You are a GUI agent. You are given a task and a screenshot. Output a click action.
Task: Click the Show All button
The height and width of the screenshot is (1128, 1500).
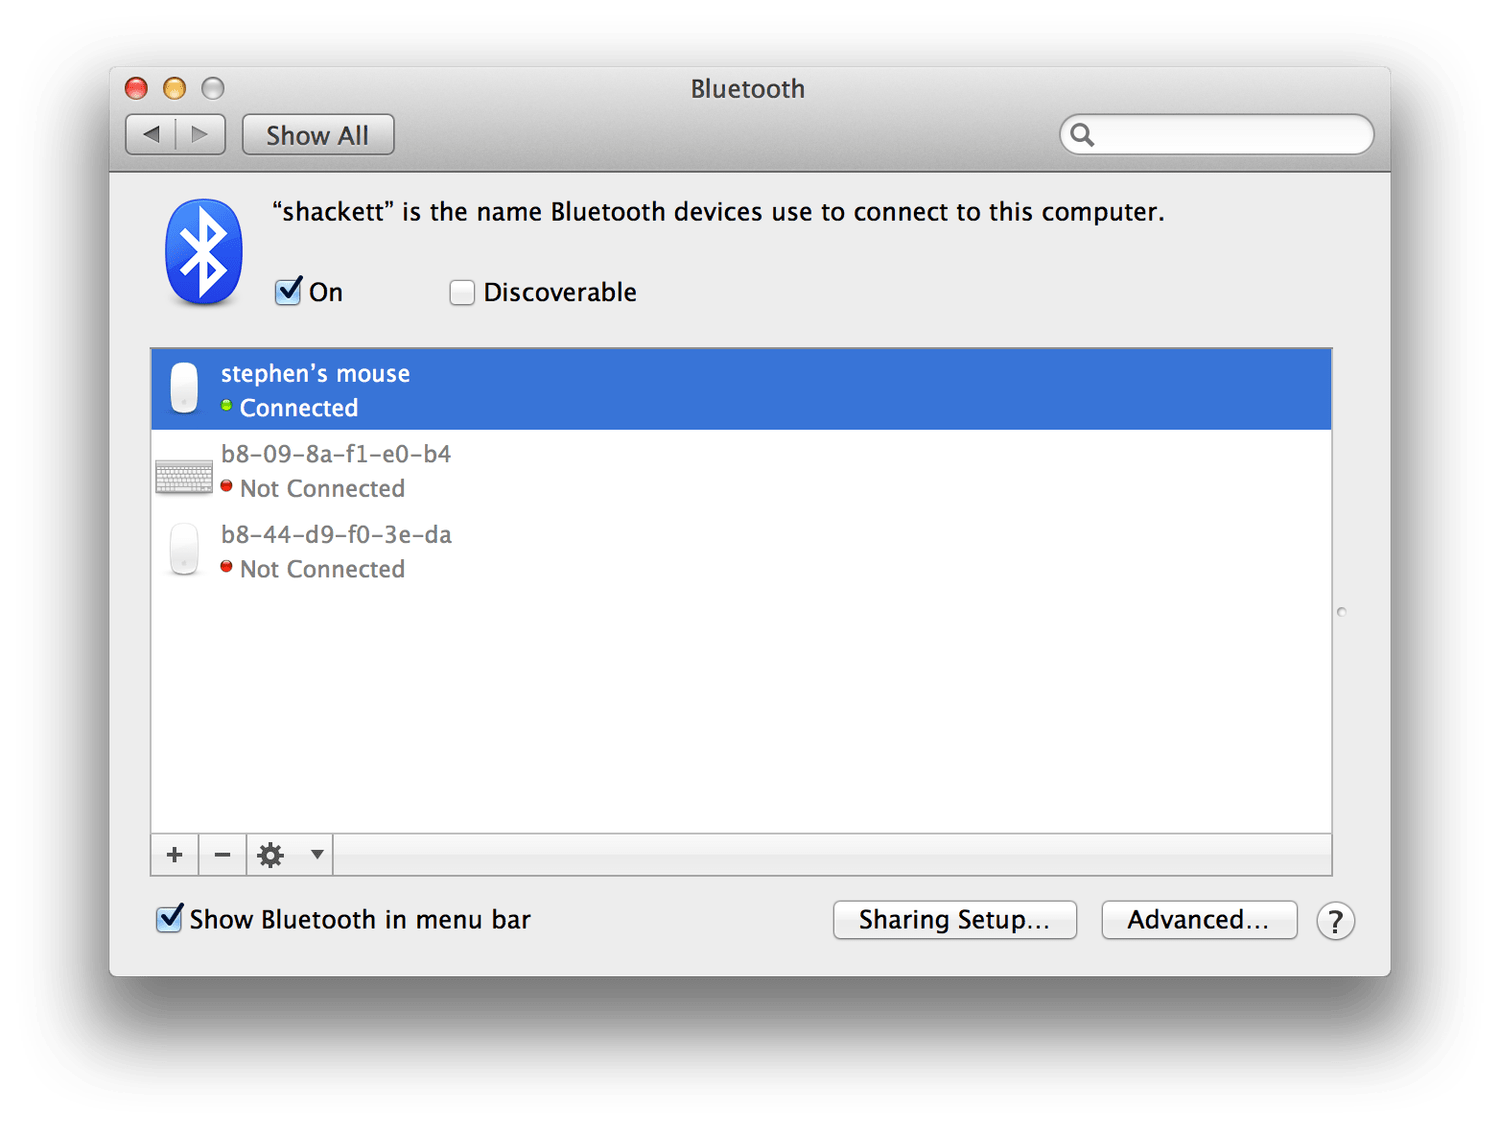[x=318, y=135]
